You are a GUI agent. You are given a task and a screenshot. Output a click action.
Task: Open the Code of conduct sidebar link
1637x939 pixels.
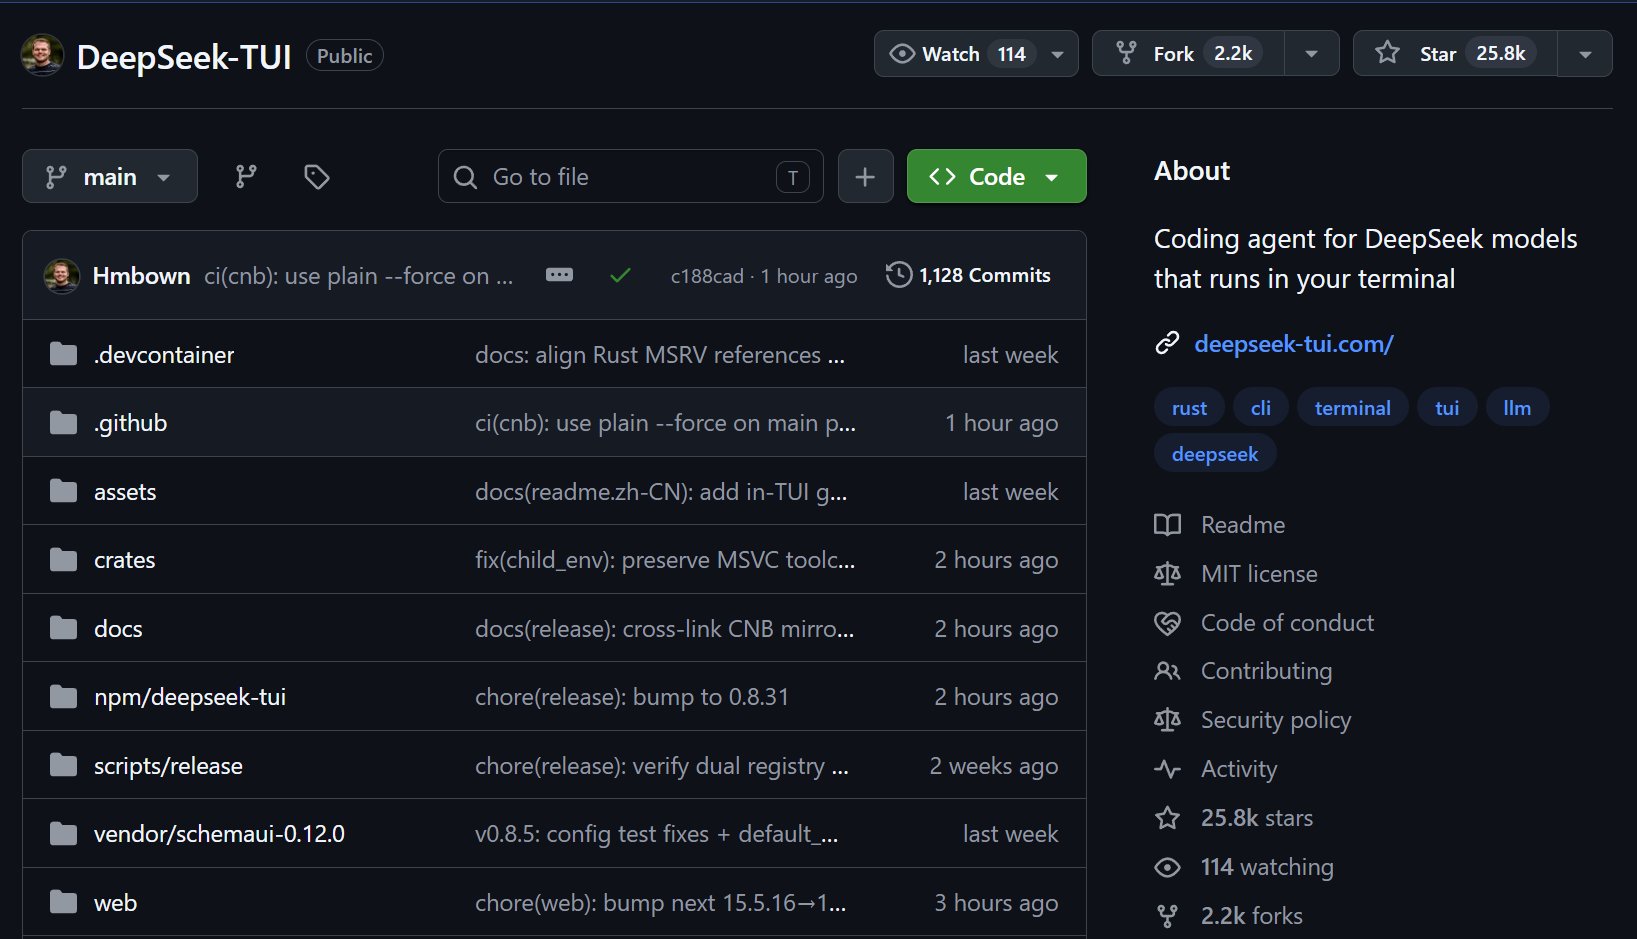[1287, 623]
